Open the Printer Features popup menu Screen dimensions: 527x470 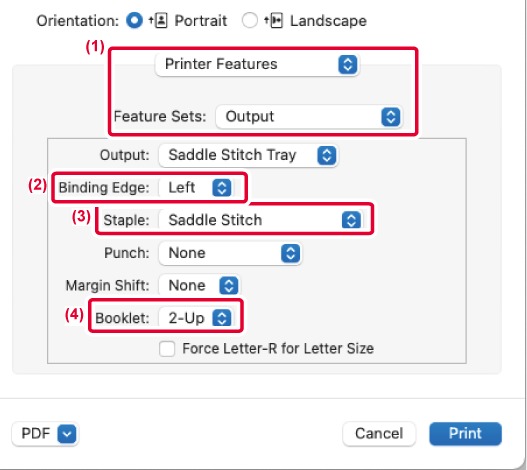tap(257, 64)
